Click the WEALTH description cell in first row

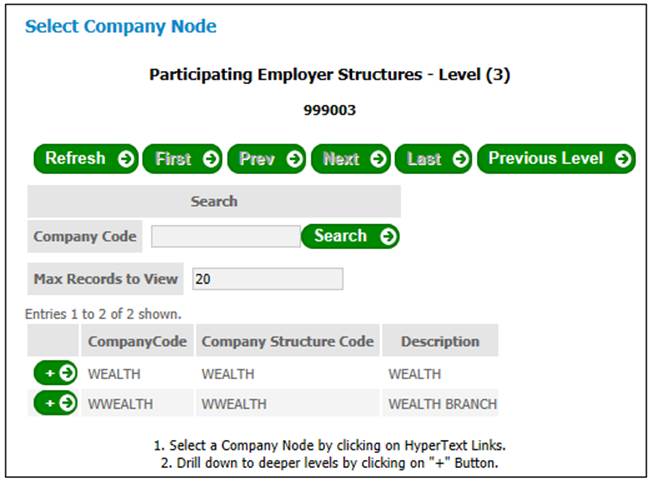pyautogui.click(x=414, y=374)
